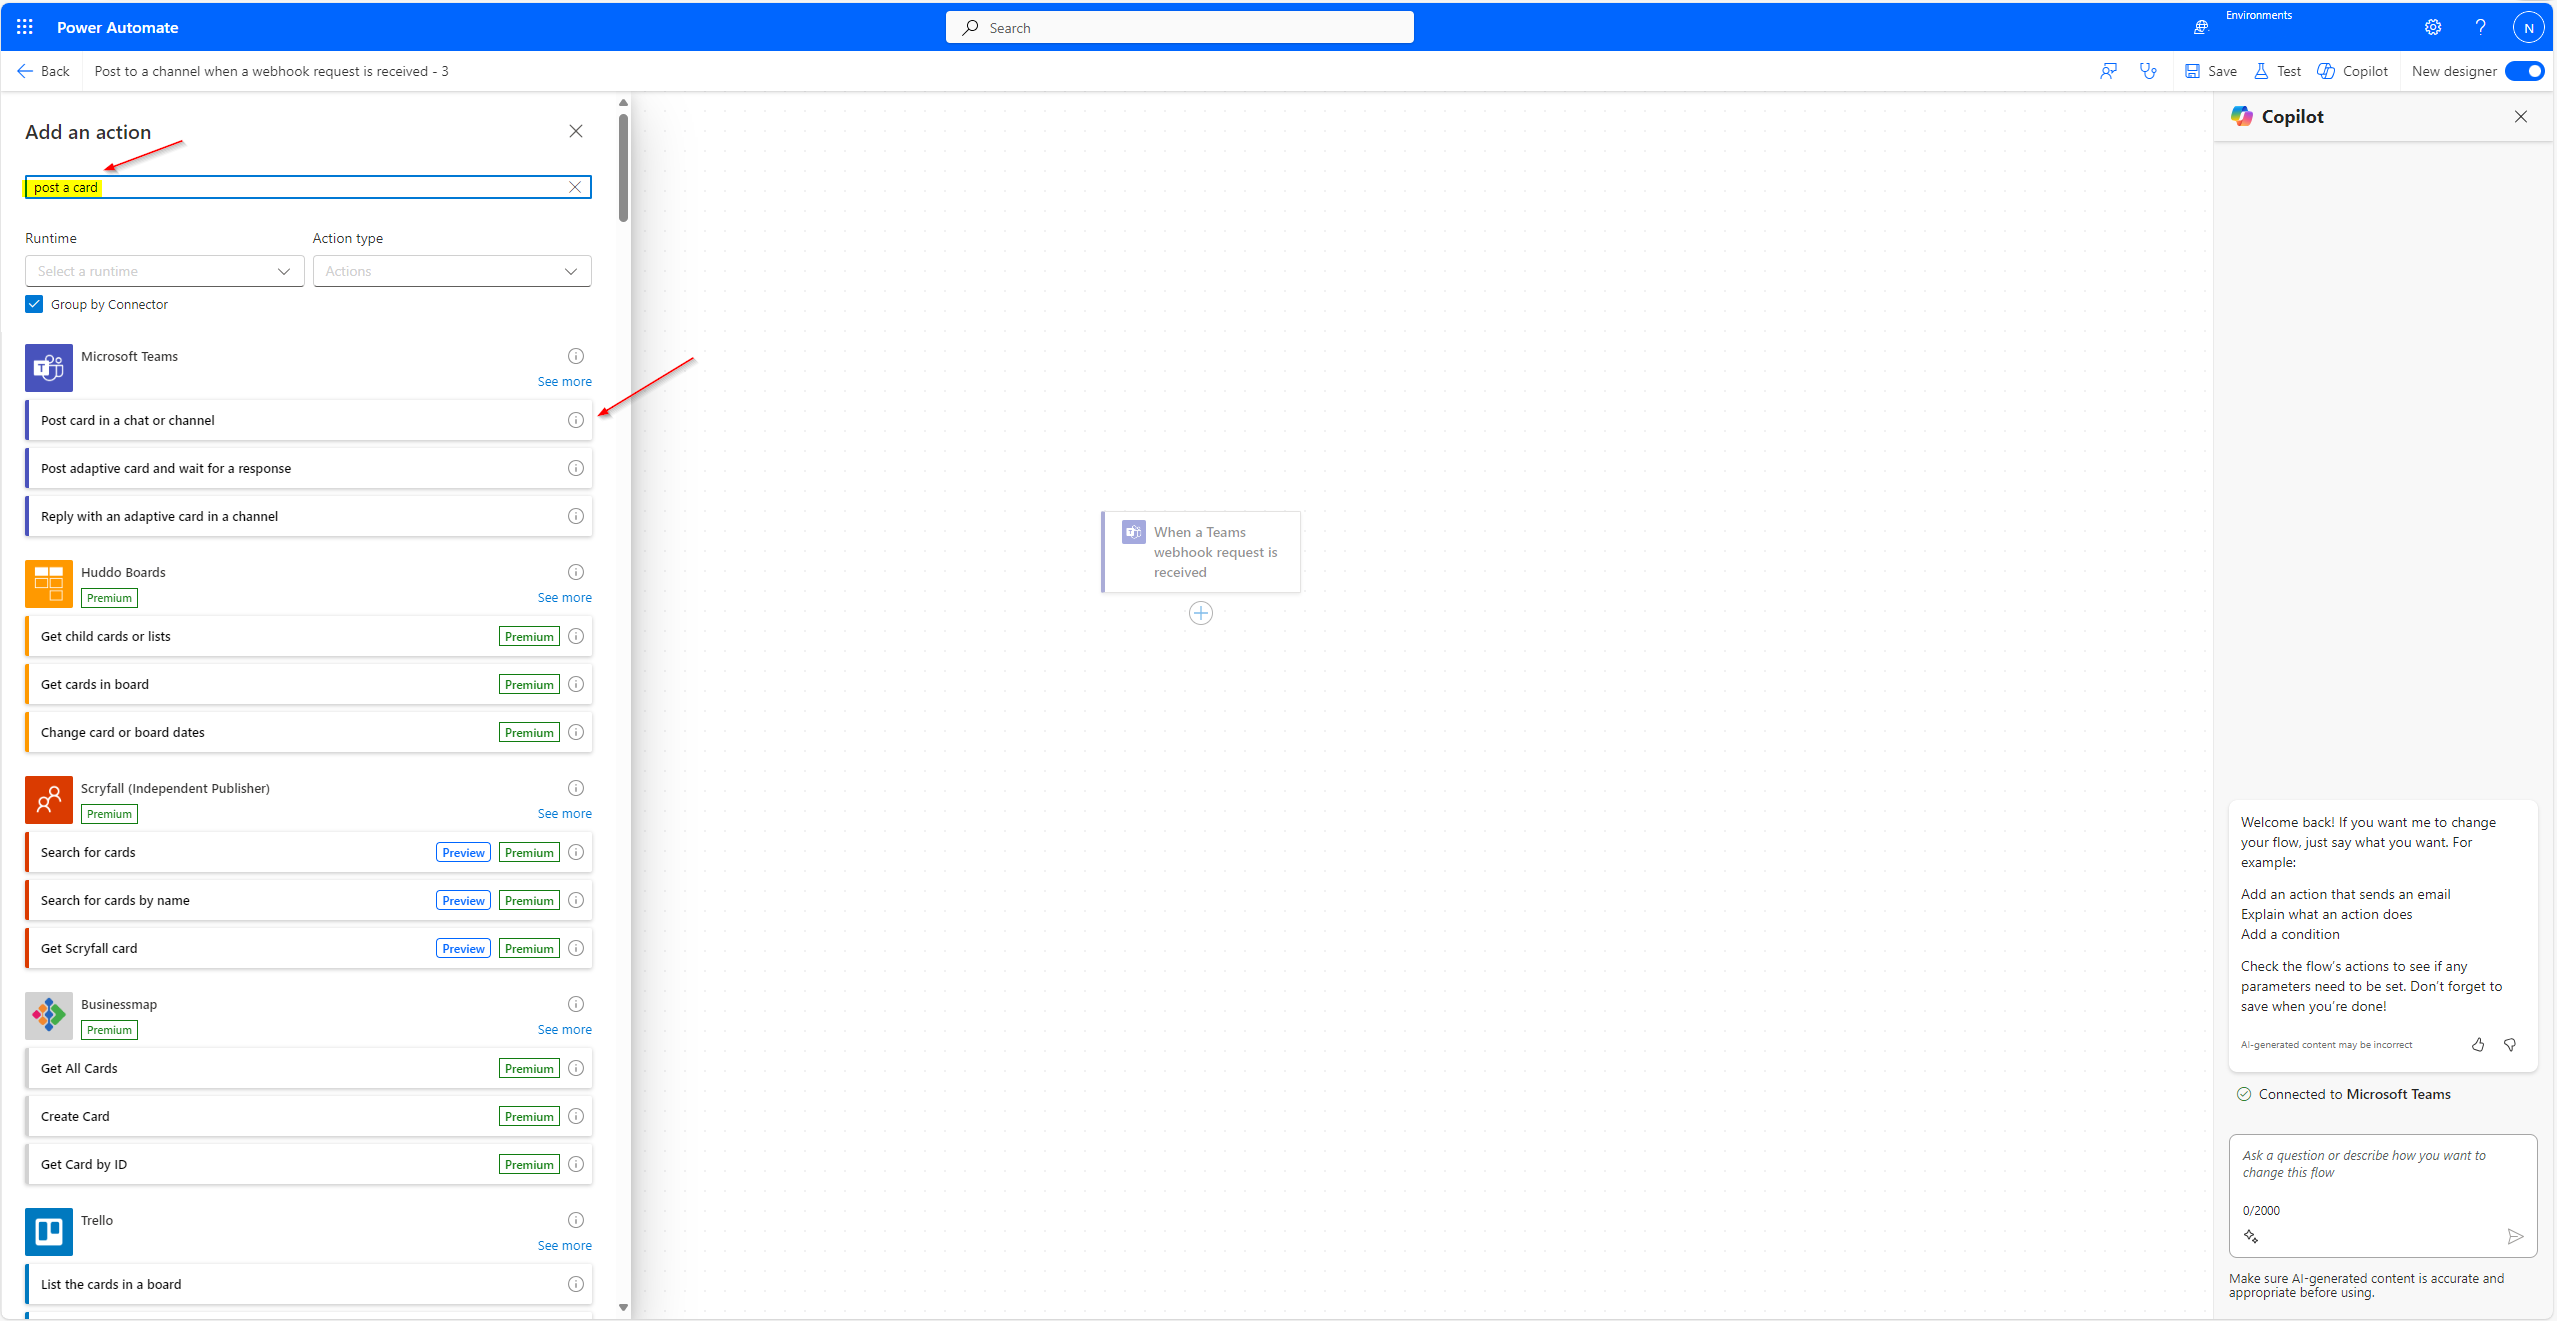Add a step with the plus button

[1201, 613]
